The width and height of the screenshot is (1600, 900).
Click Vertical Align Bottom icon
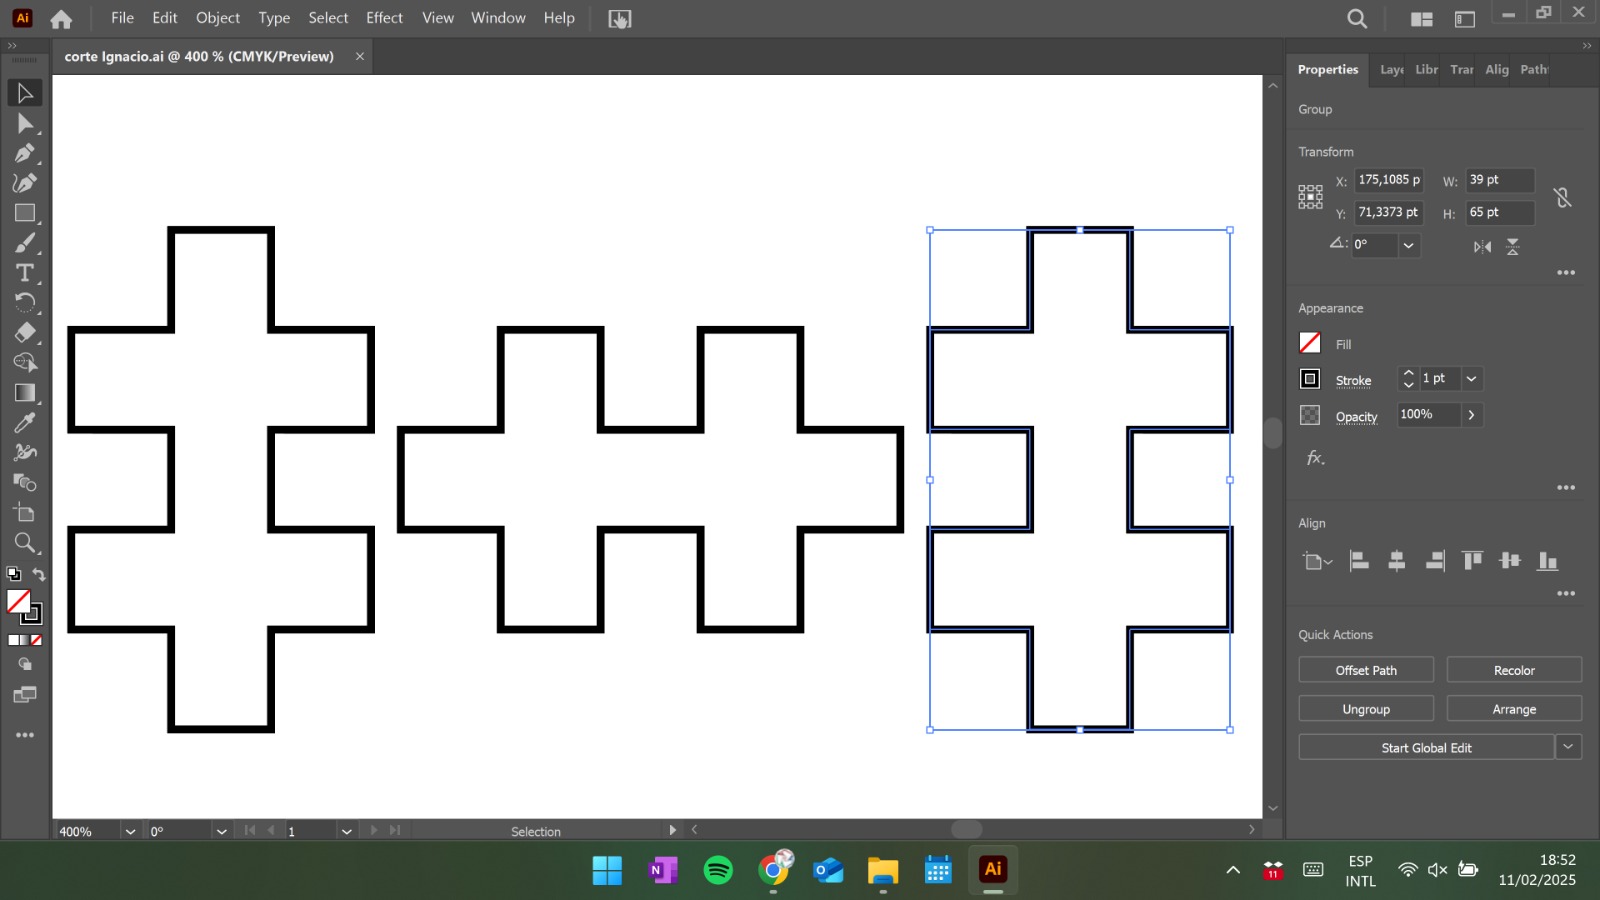[x=1548, y=561]
